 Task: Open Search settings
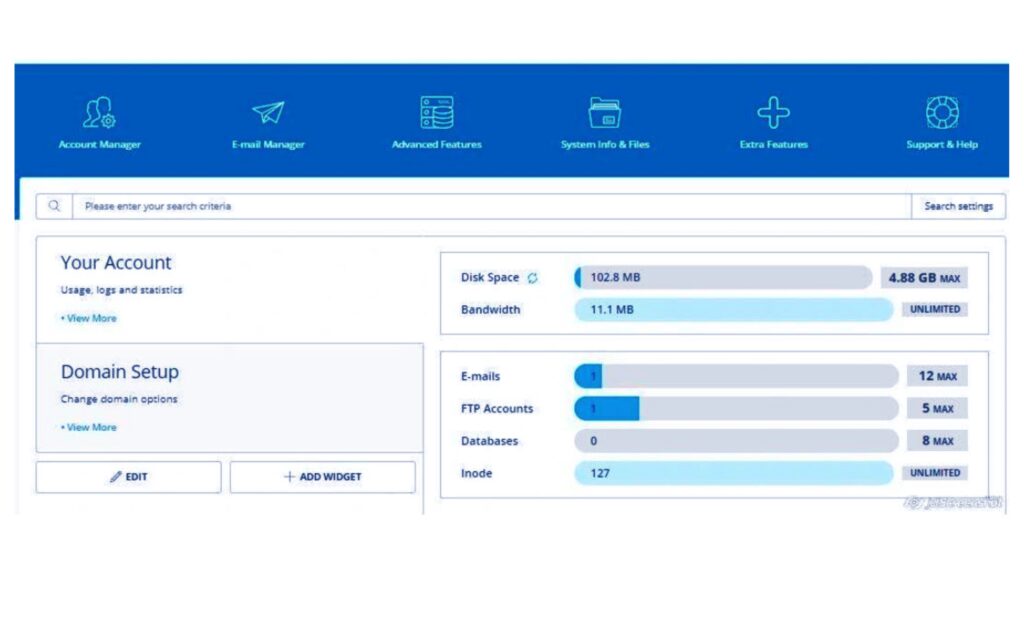tap(957, 206)
